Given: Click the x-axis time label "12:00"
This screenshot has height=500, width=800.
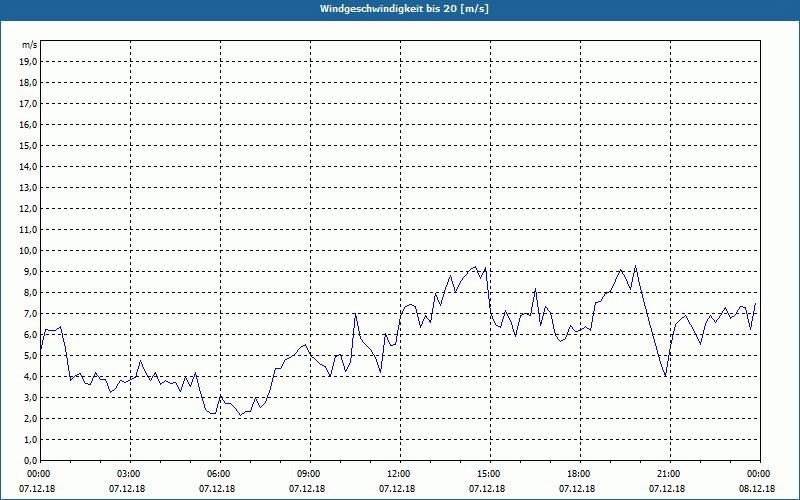Looking at the screenshot, I should click(398, 474).
